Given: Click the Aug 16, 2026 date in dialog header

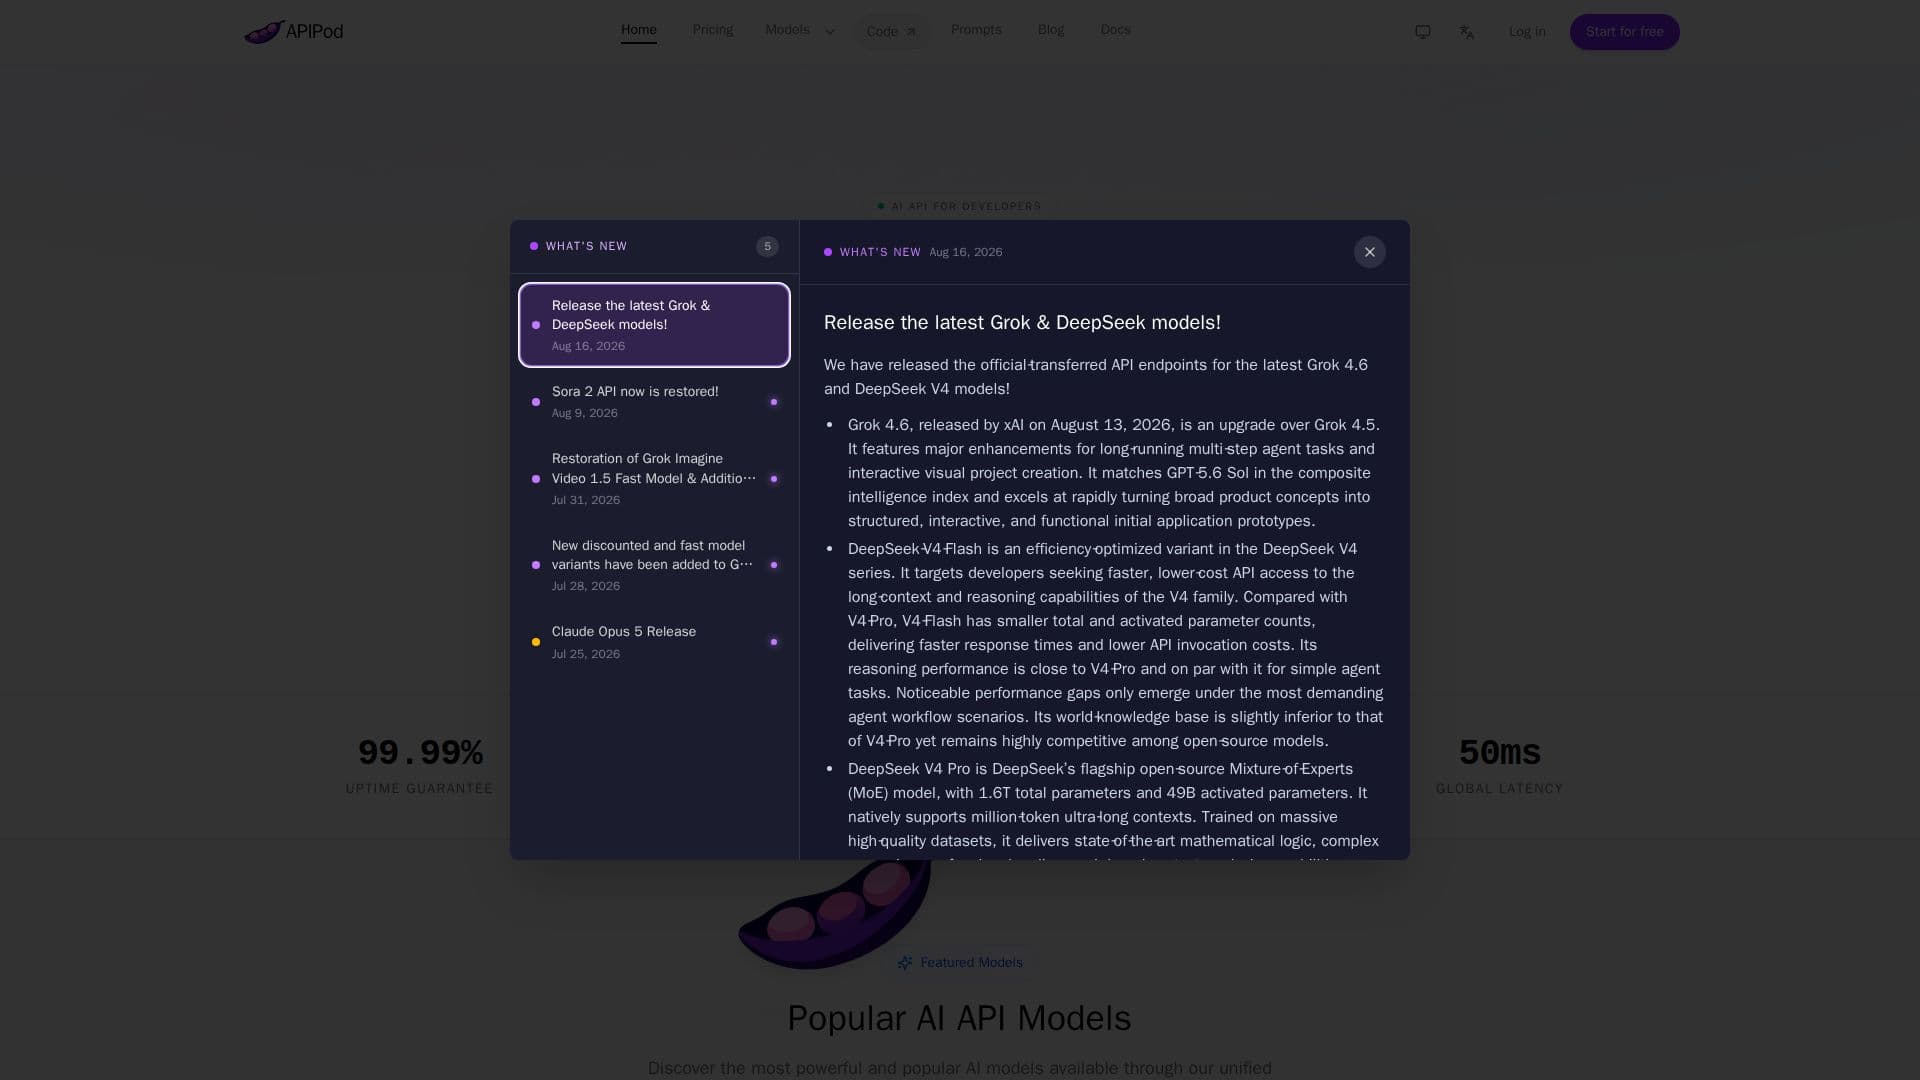Looking at the screenshot, I should point(966,252).
